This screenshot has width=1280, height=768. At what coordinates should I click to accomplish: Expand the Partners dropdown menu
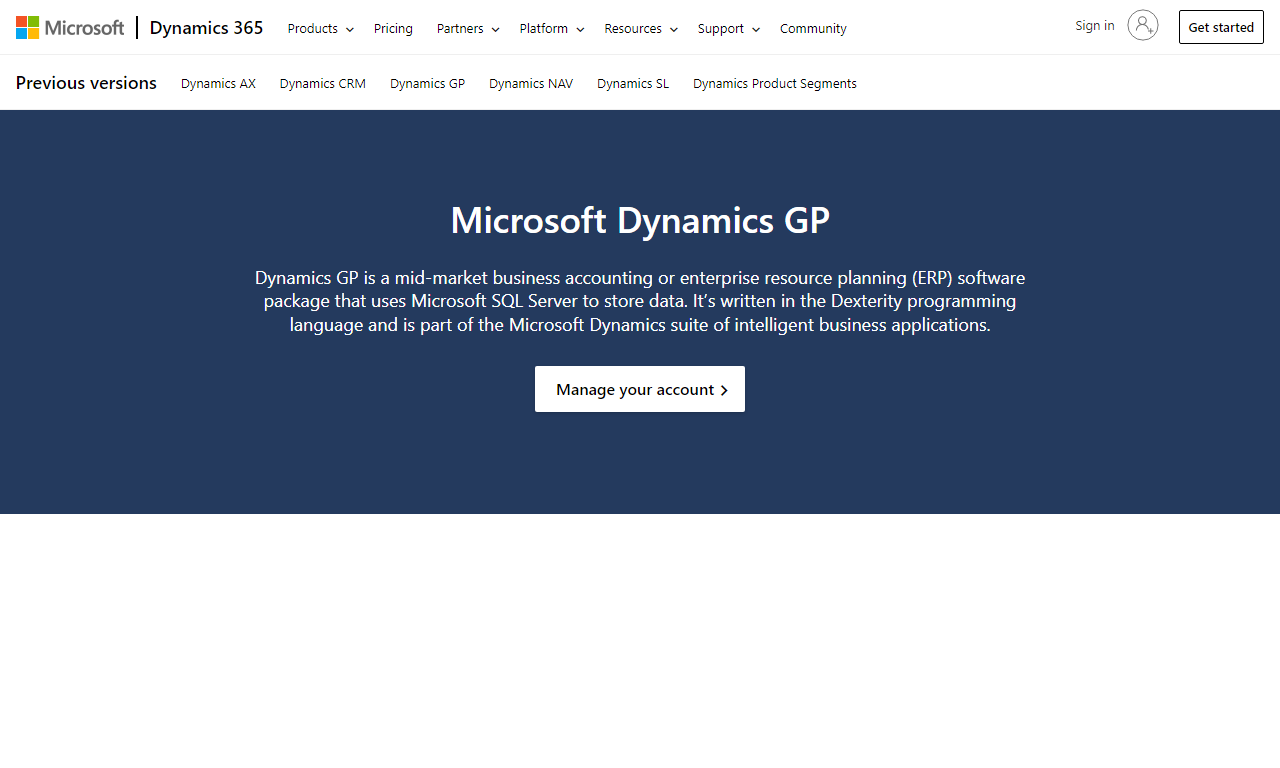pyautogui.click(x=468, y=28)
